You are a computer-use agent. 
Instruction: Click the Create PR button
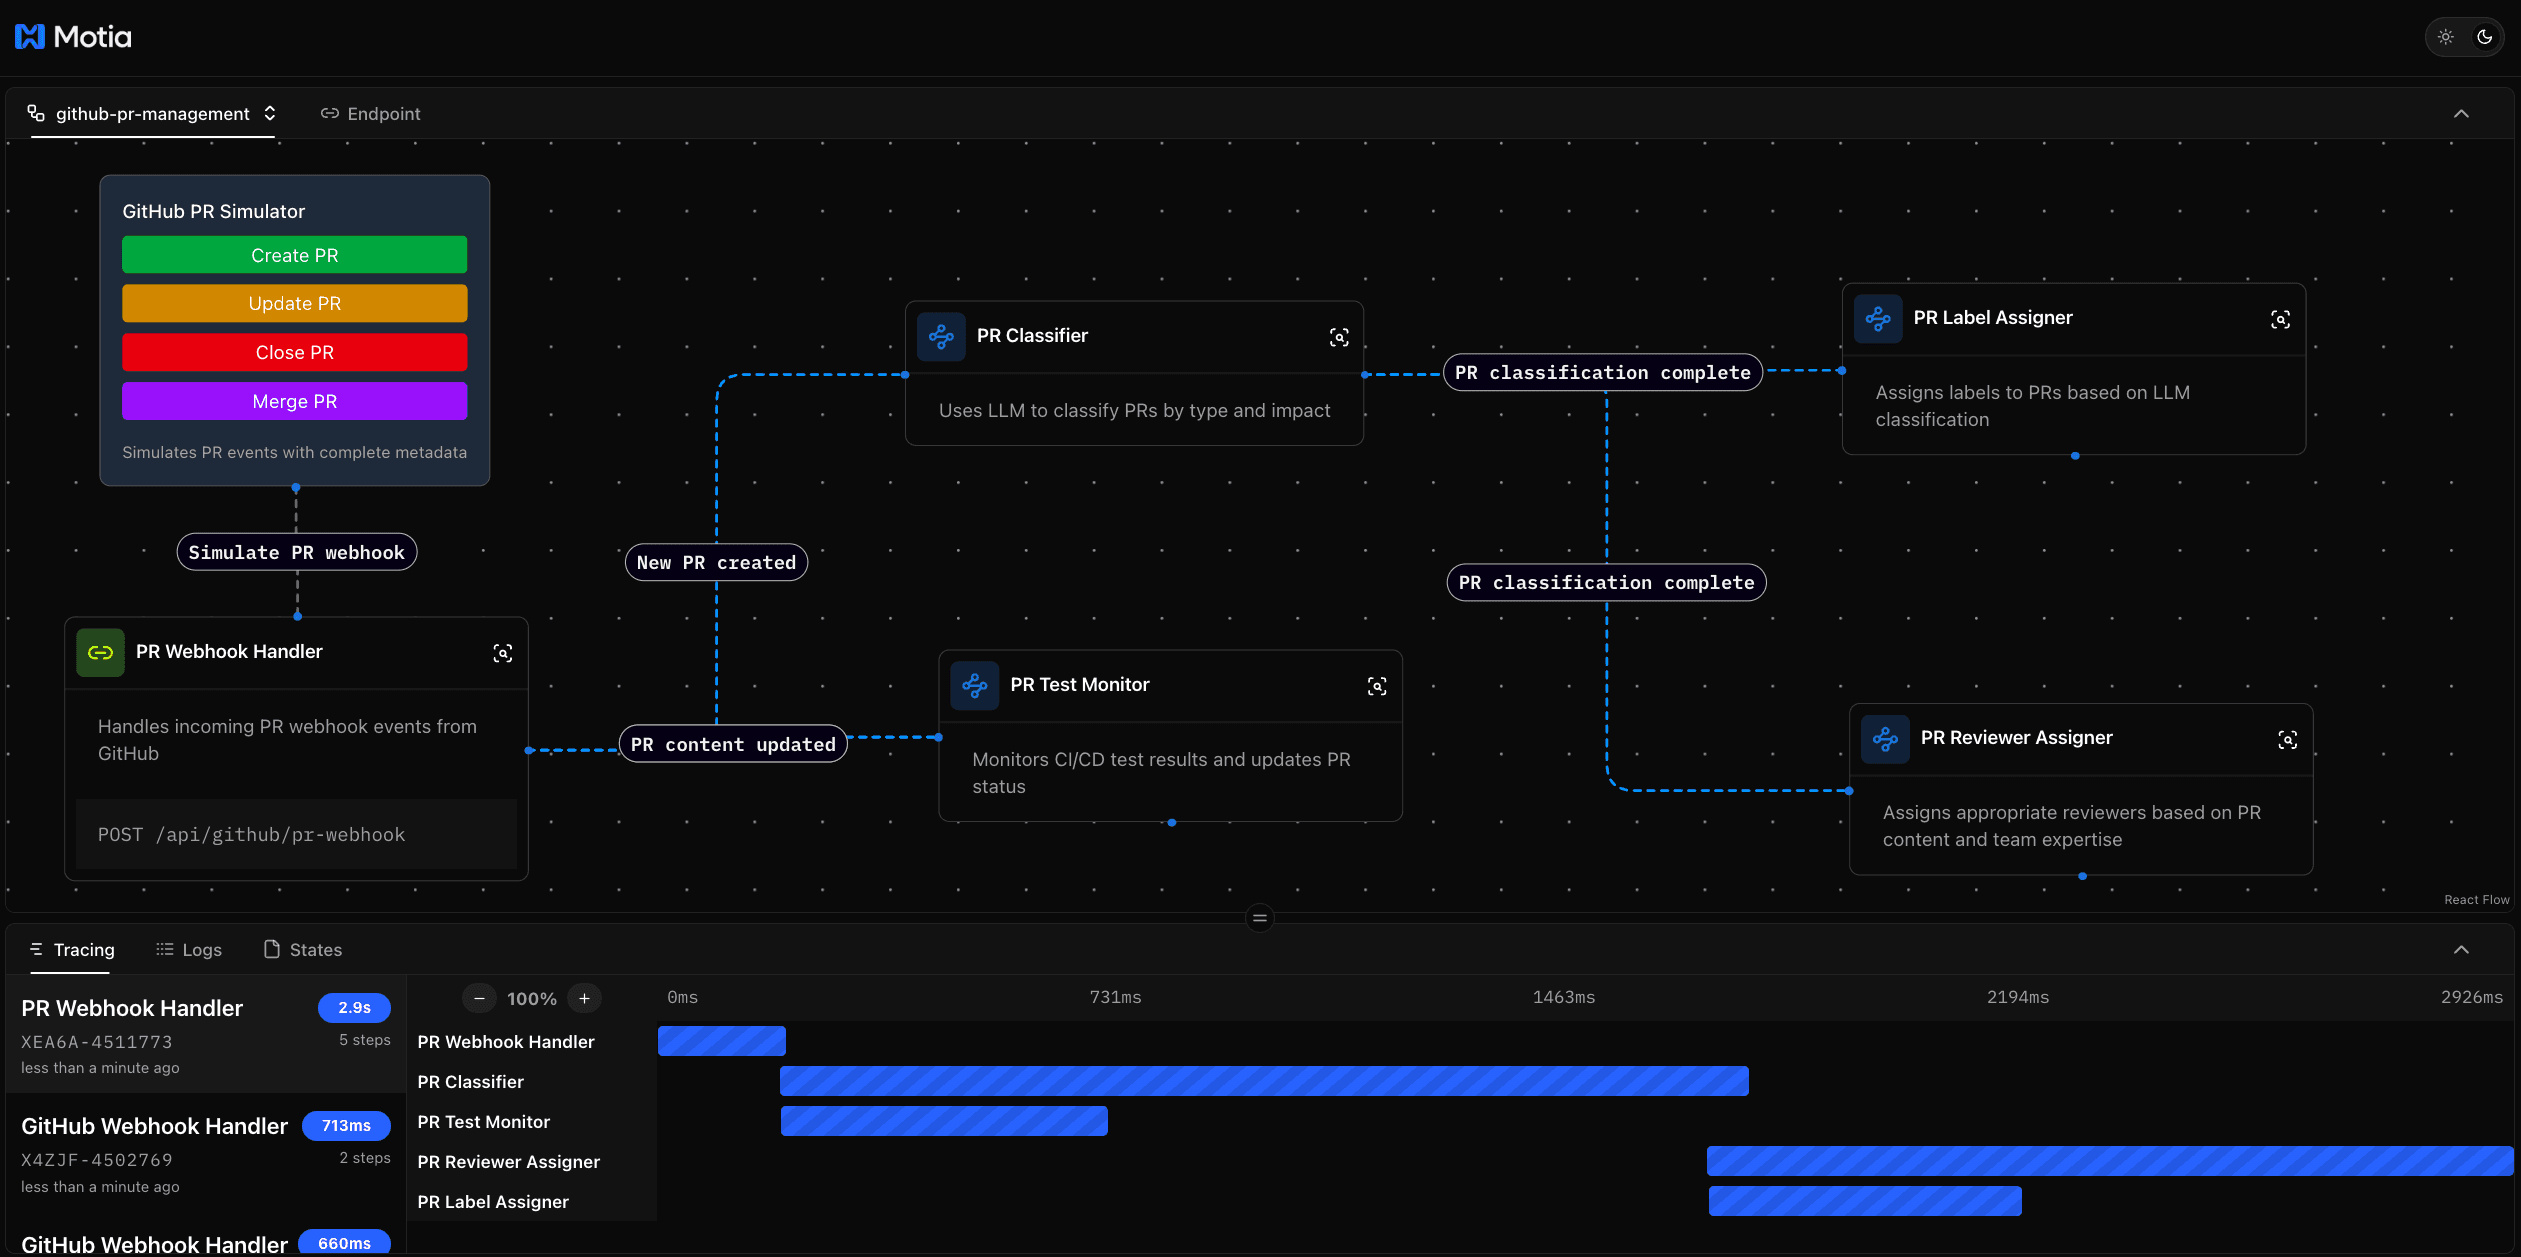click(294, 255)
